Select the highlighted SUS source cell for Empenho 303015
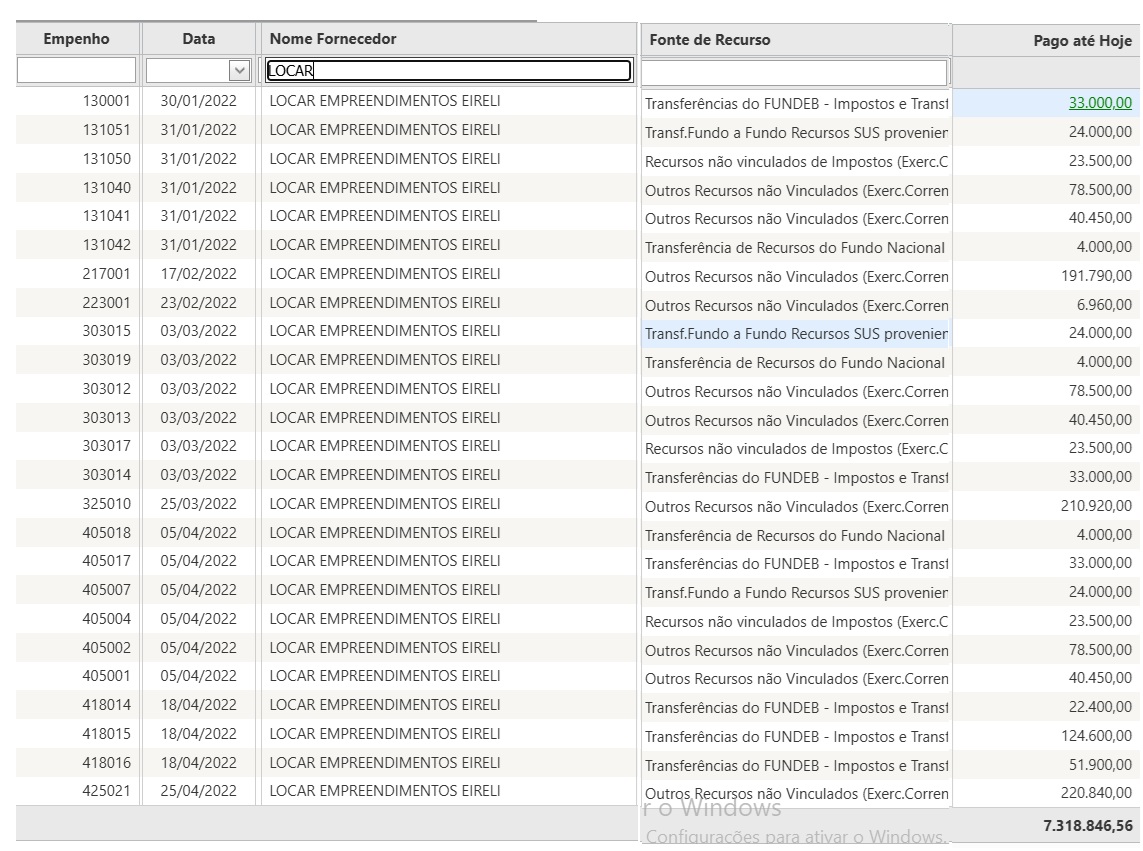This screenshot has width=1143, height=851. click(x=796, y=334)
